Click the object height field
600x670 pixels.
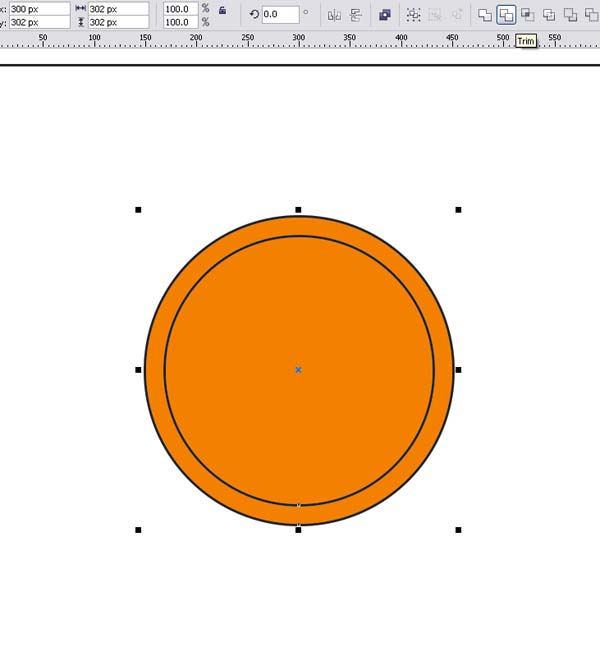(118, 22)
